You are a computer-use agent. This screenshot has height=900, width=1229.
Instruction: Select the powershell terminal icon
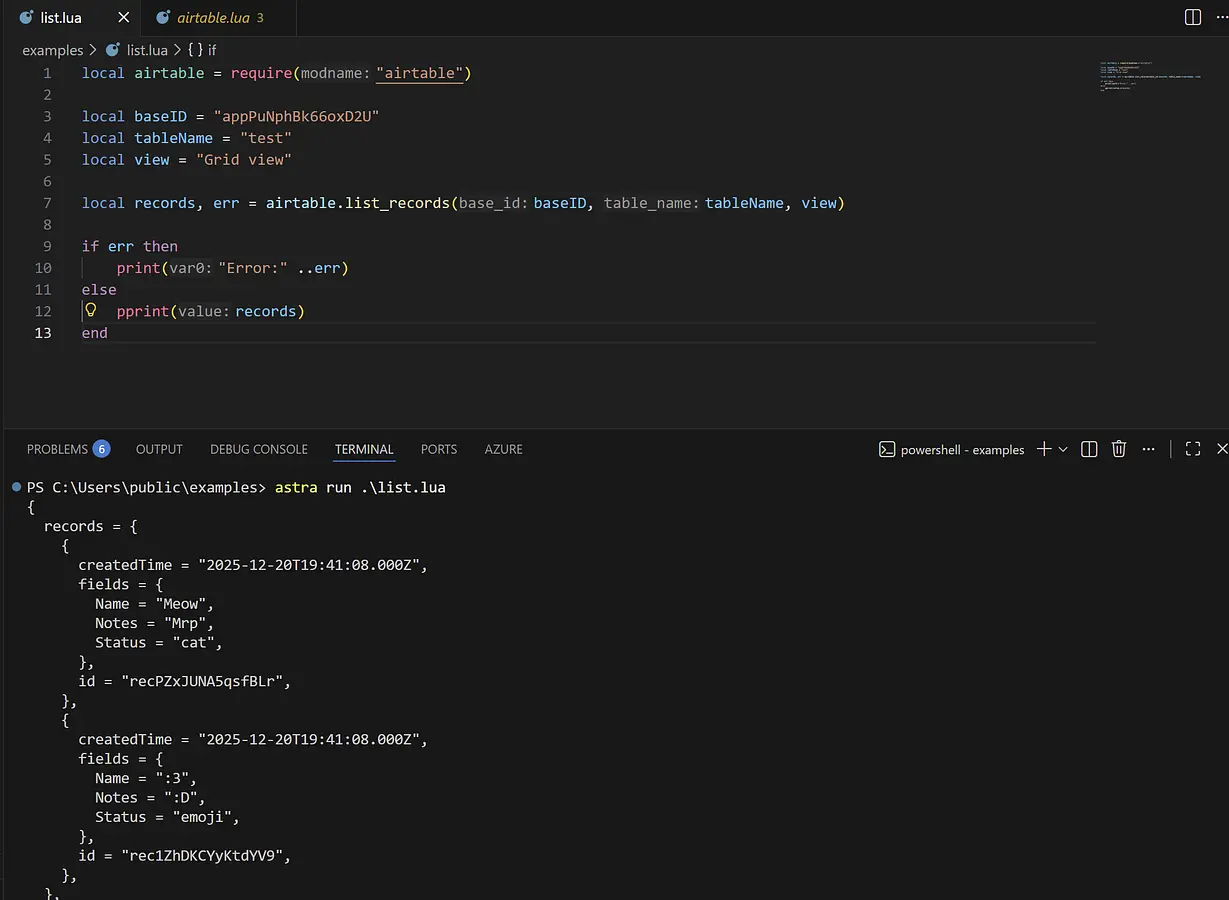[886, 449]
